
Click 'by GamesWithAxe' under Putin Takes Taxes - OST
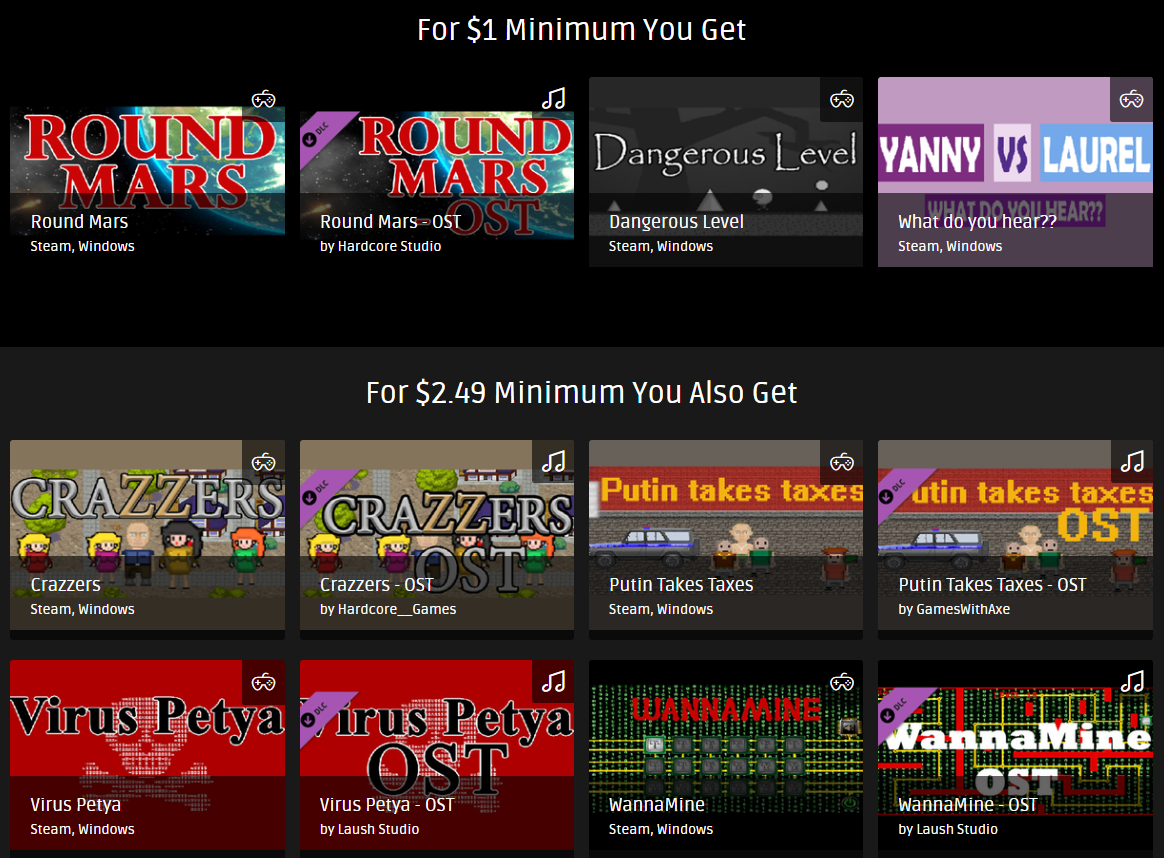click(955, 609)
